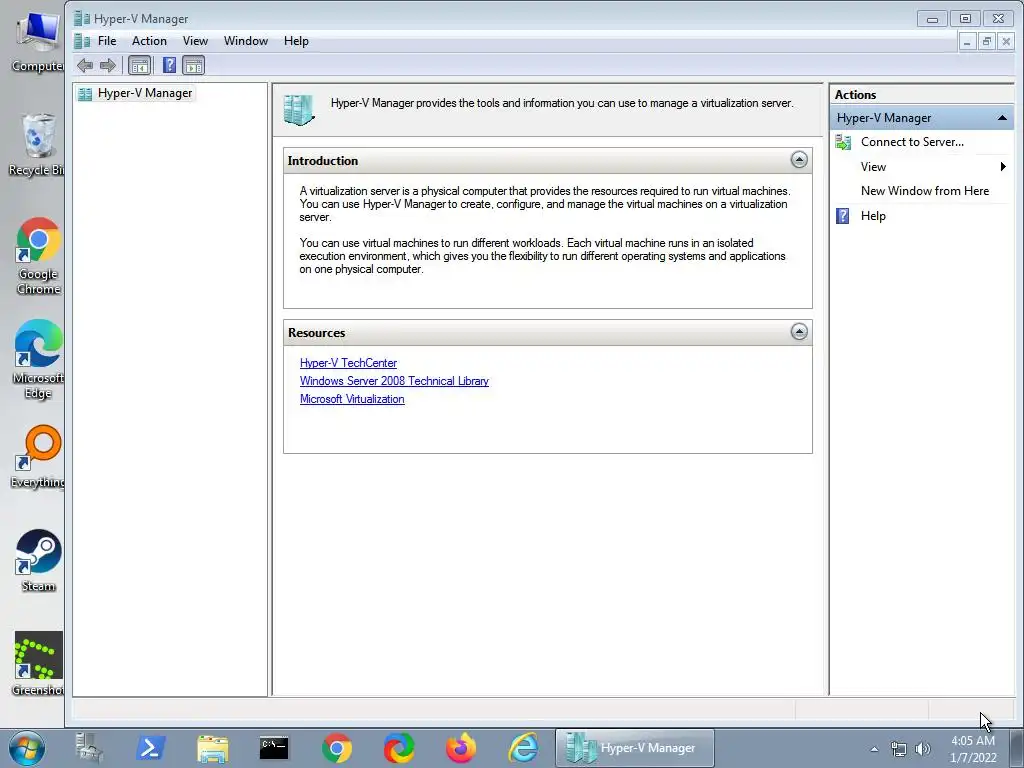Open Hyper-V TechCenter link
1024x768 pixels.
click(348, 363)
